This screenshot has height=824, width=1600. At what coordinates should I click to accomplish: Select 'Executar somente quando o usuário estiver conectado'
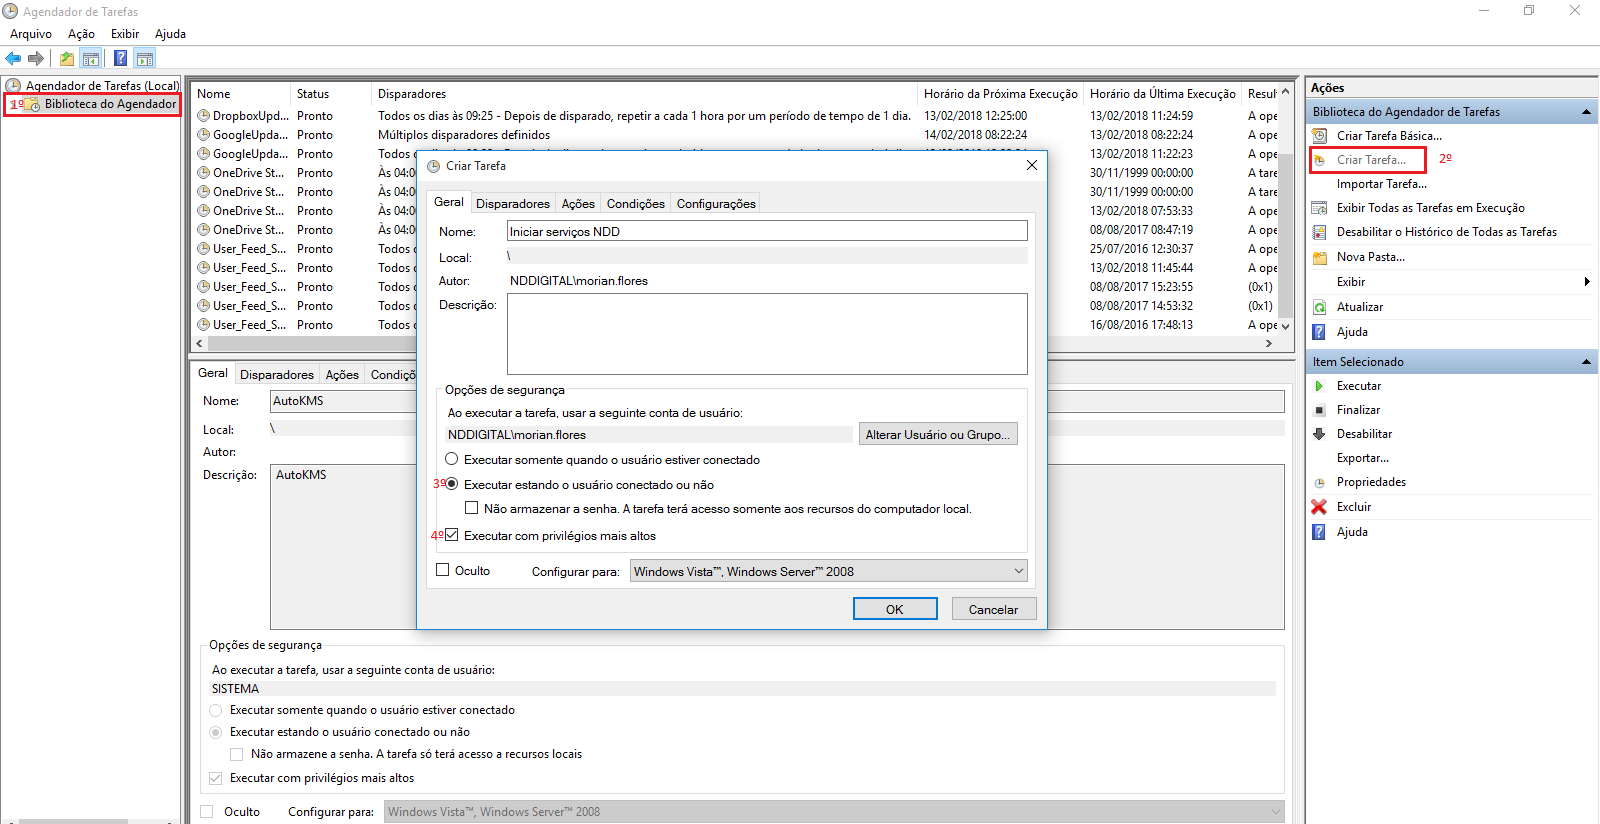coord(452,460)
